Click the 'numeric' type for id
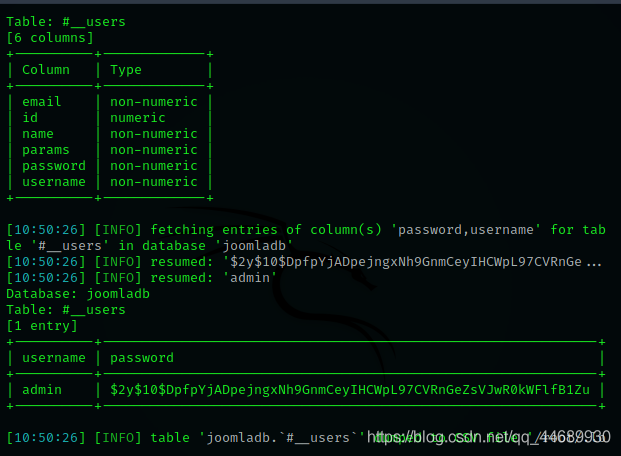Screen dimensions: 621x456 [x=138, y=118]
